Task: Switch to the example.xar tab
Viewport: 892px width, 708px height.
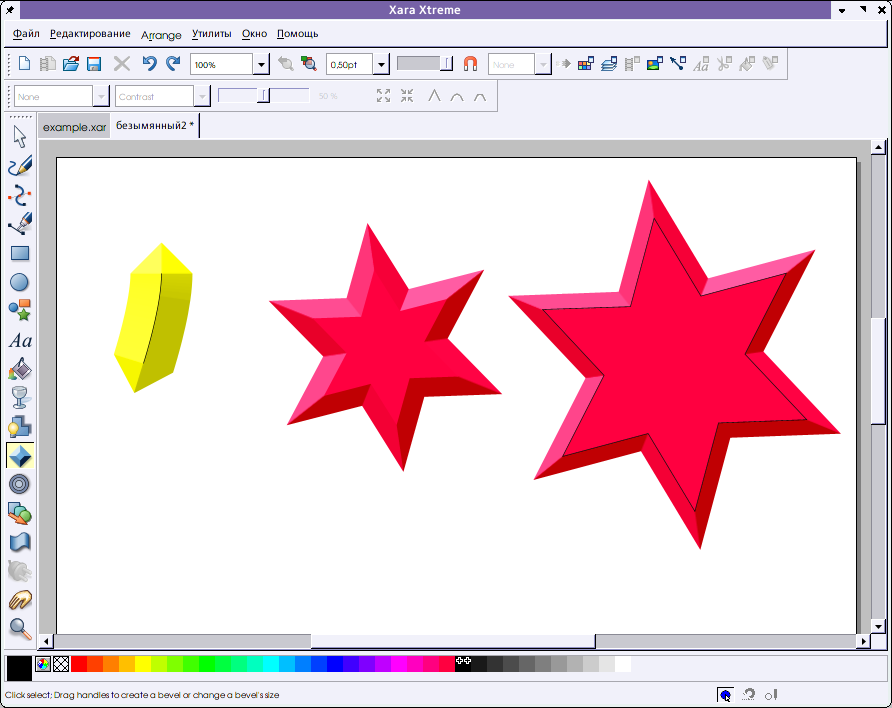Action: coord(74,127)
